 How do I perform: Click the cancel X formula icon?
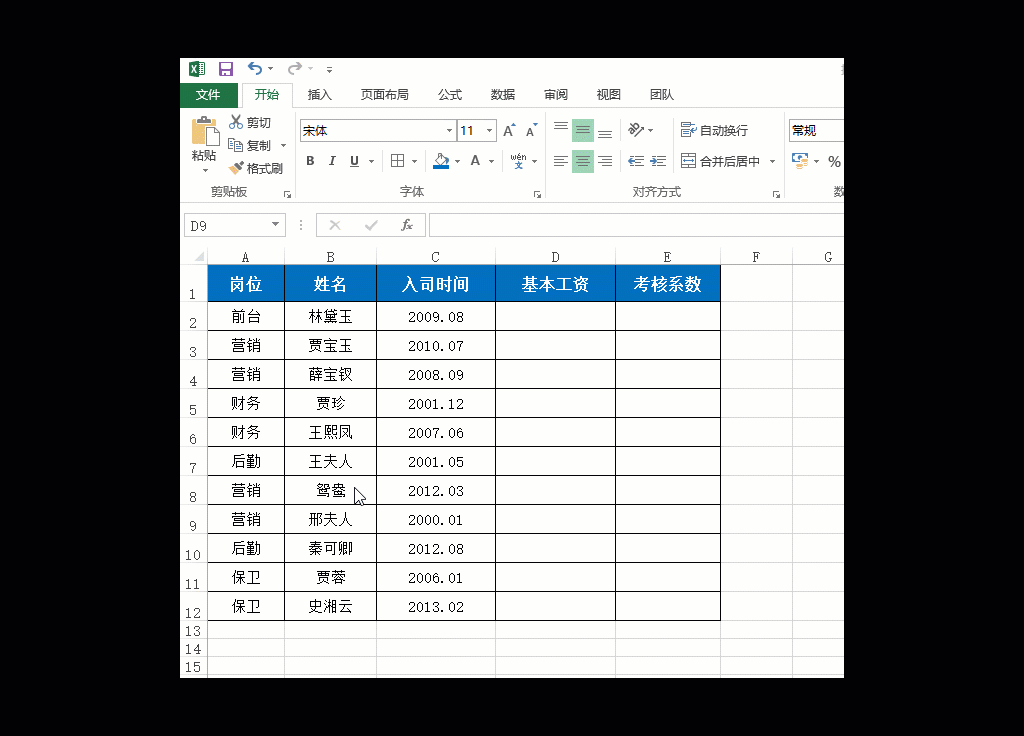[x=335, y=225]
